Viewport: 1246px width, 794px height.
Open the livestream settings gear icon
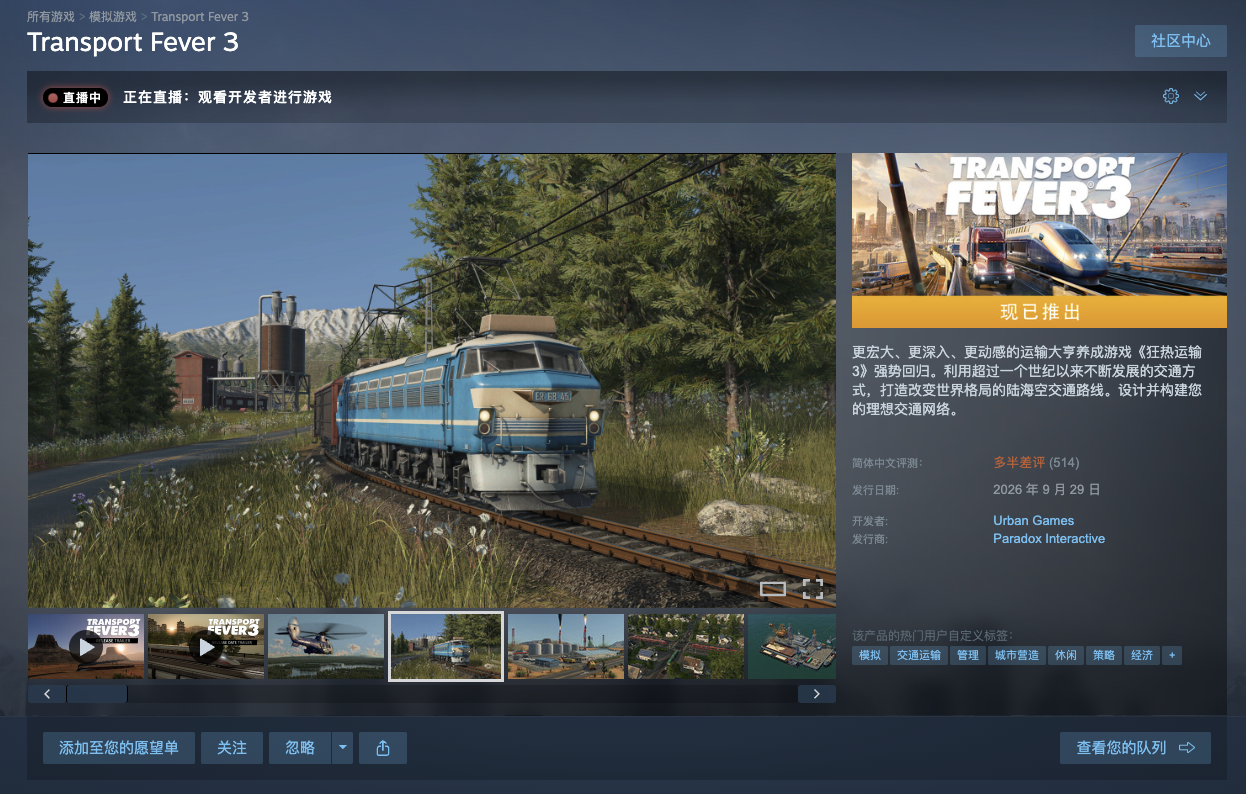(1171, 96)
